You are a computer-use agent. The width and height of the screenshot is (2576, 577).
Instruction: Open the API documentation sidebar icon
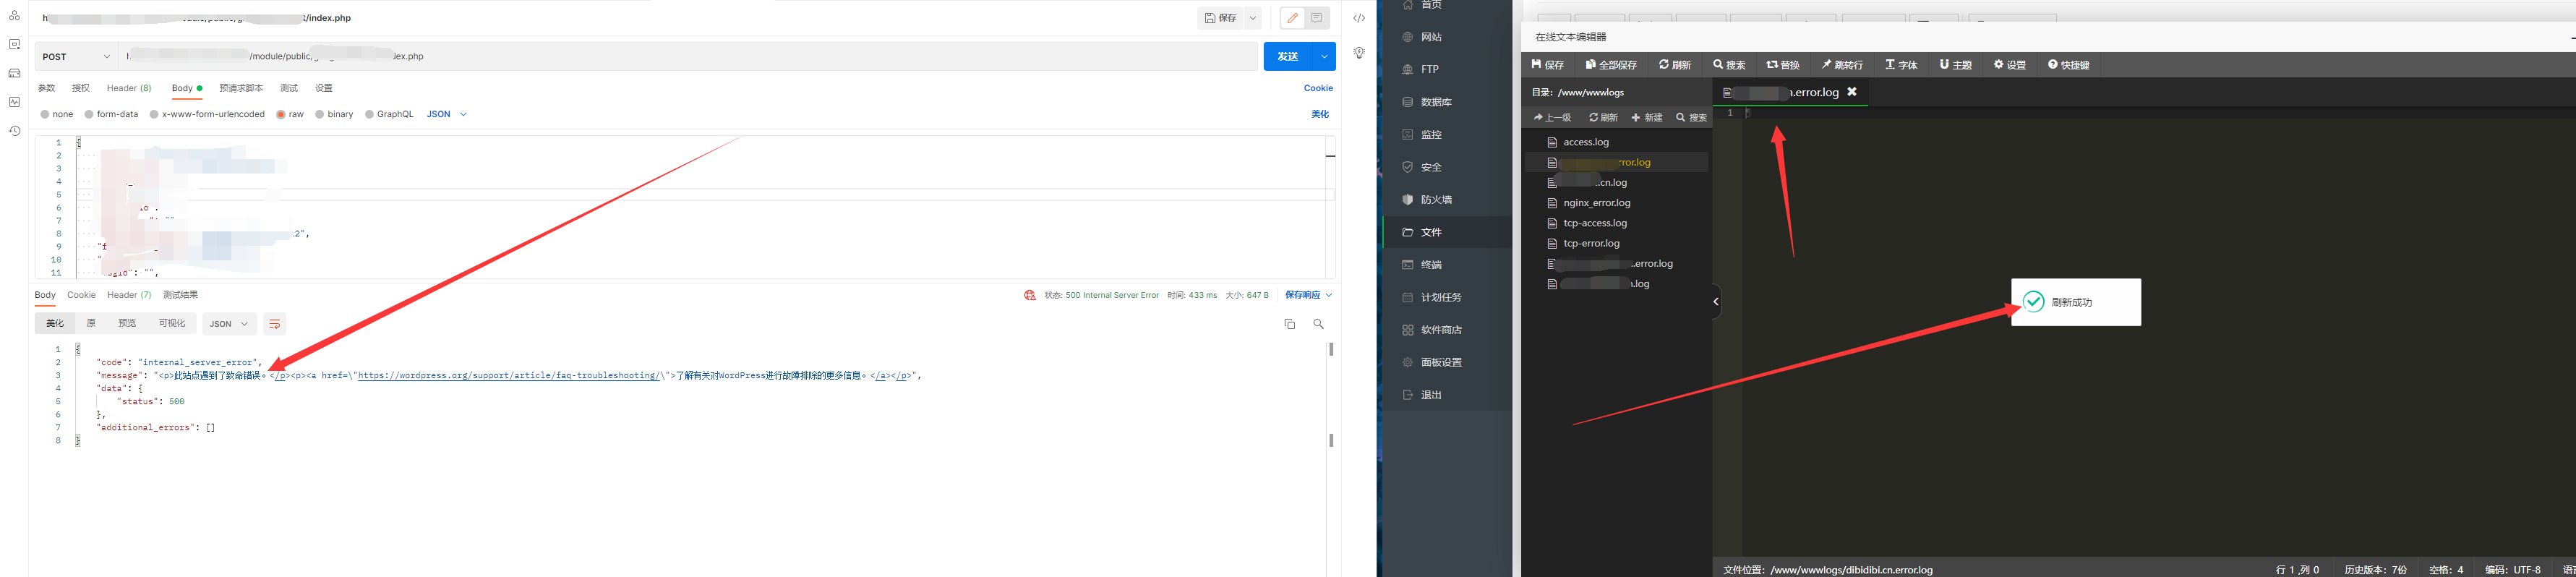[14, 44]
